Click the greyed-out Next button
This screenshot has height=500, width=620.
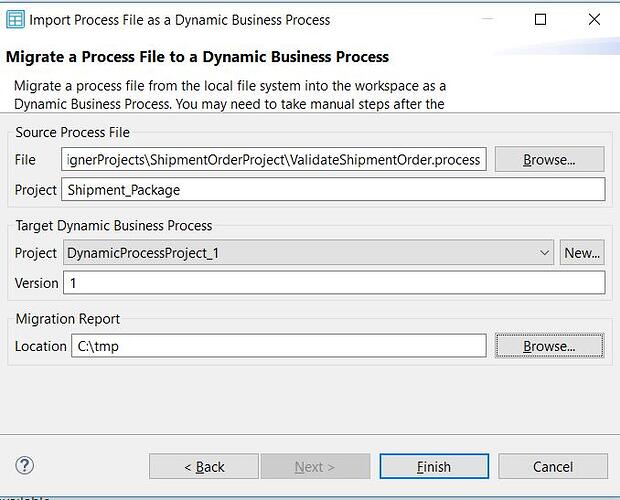(x=315, y=466)
